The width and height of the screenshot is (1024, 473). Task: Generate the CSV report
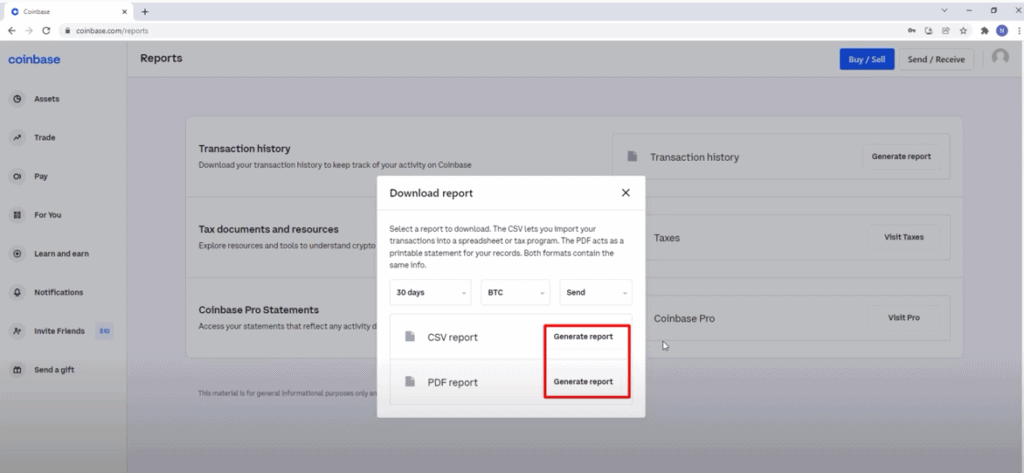pos(583,337)
